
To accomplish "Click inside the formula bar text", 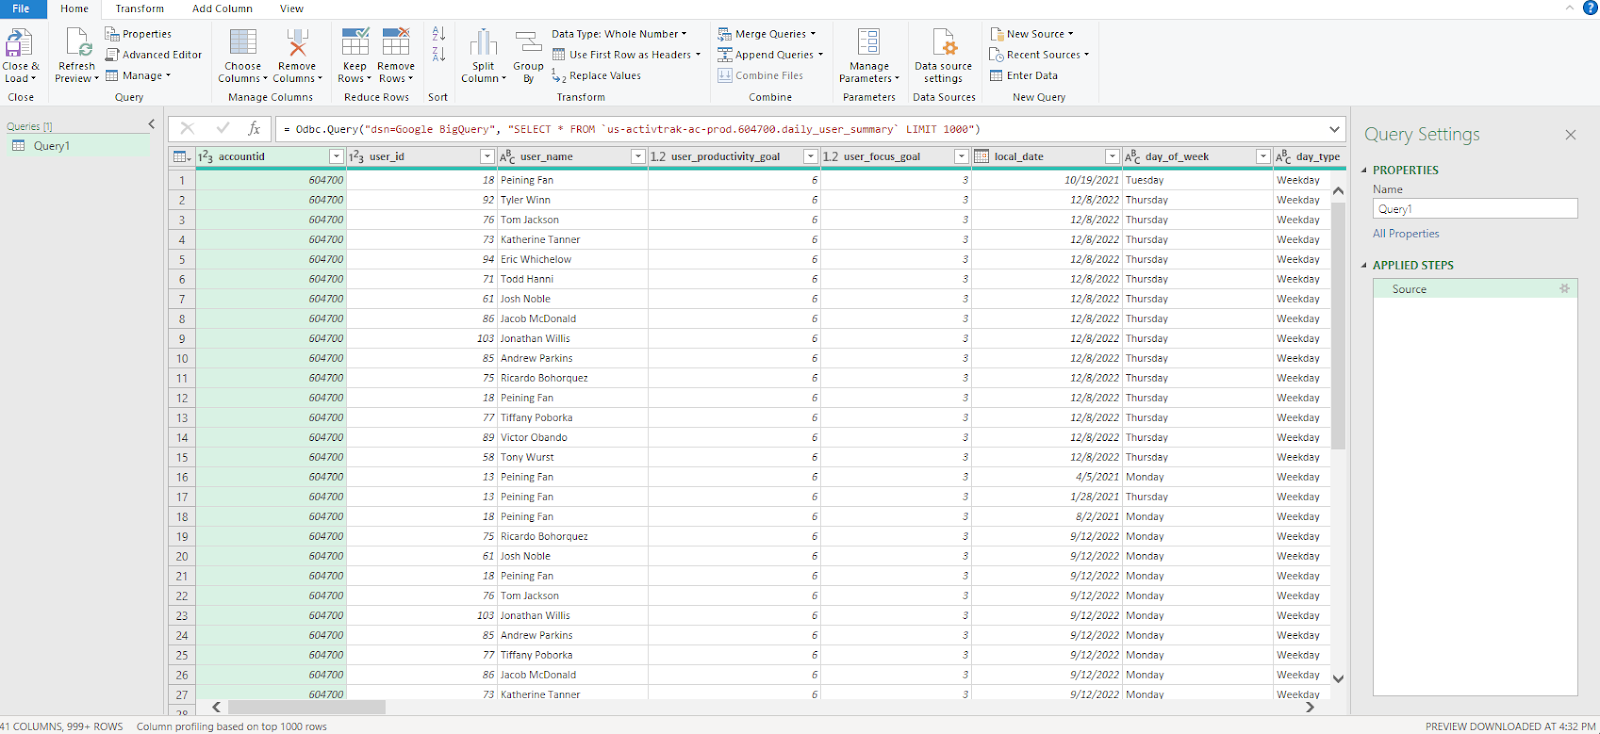I will tap(632, 129).
